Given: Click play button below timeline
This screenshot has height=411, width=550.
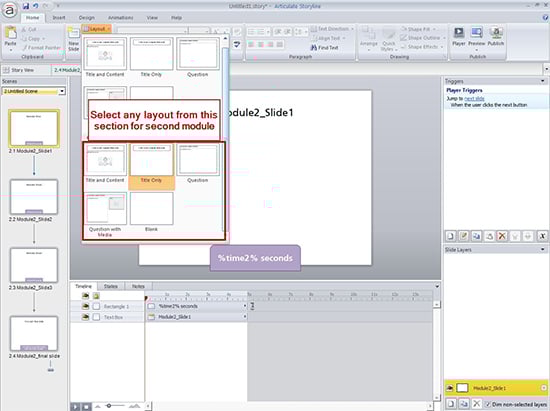Looking at the screenshot, I should 75,407.
